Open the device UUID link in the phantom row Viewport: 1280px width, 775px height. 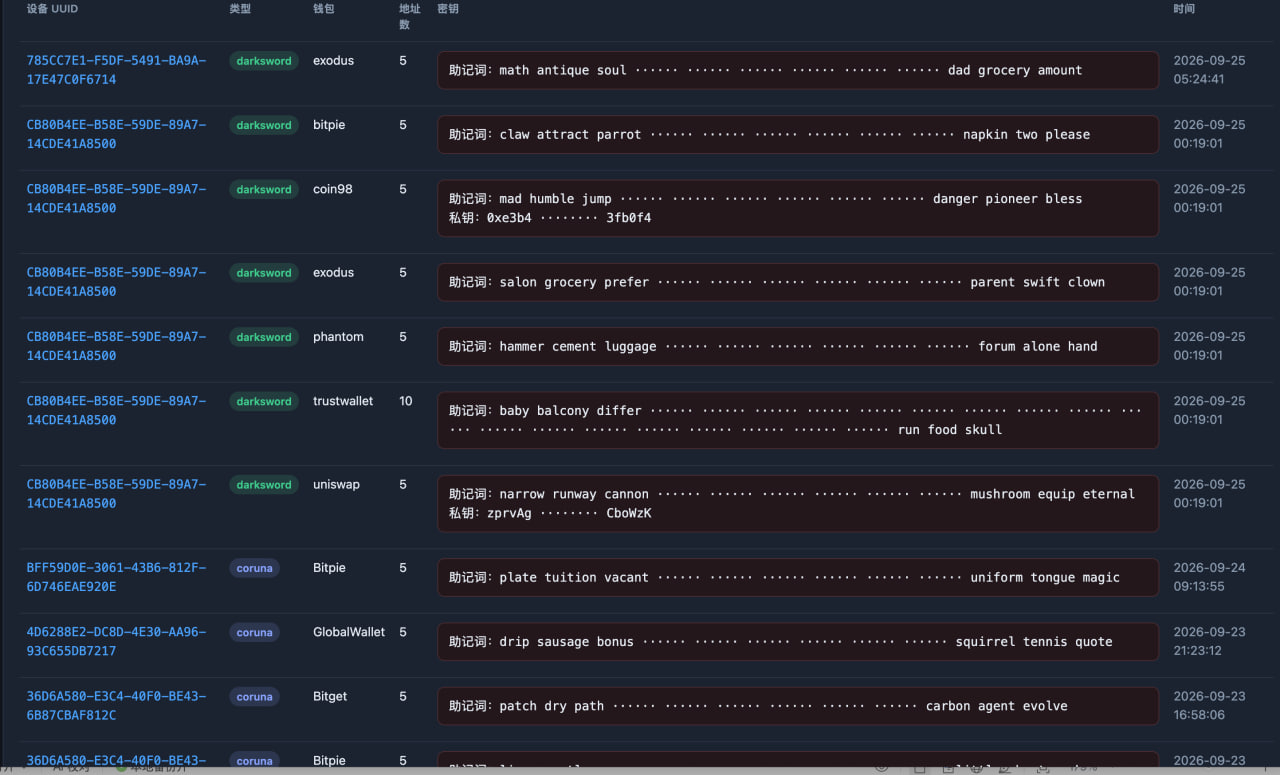coord(116,346)
